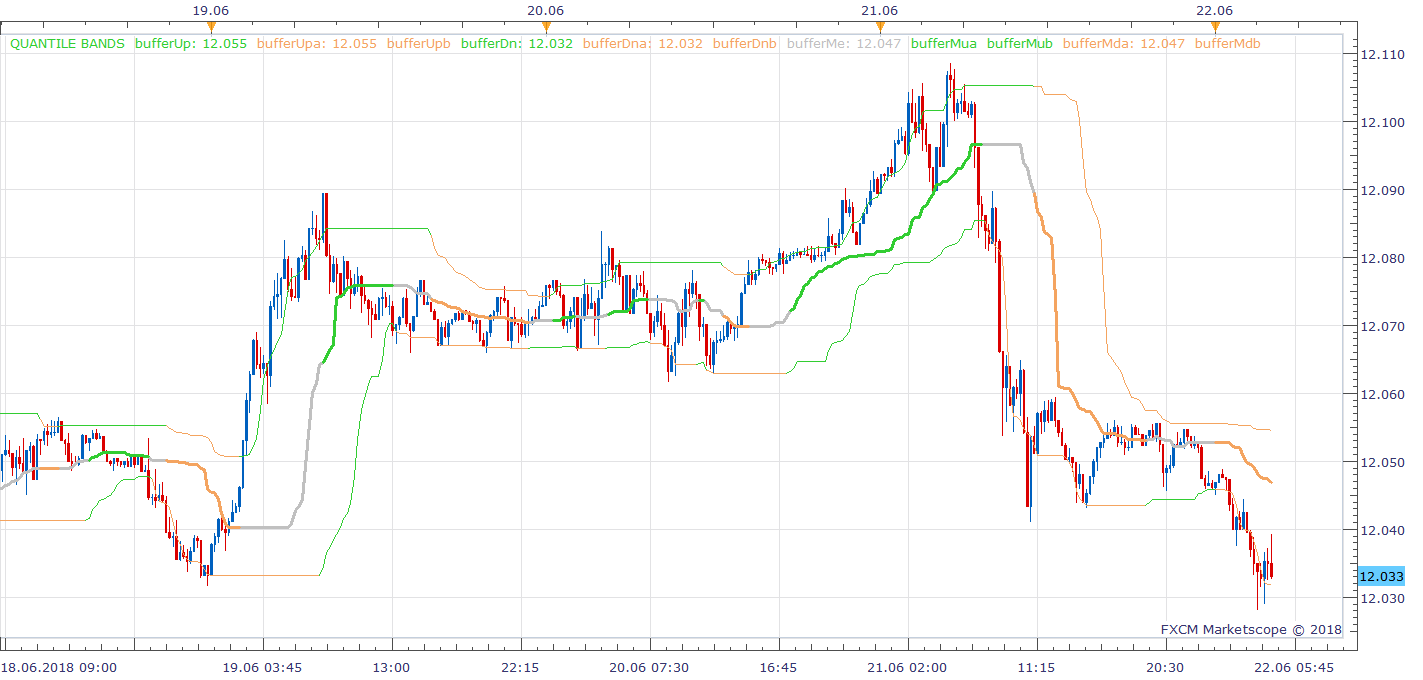Click the bufferMub legend entry

tap(1020, 44)
